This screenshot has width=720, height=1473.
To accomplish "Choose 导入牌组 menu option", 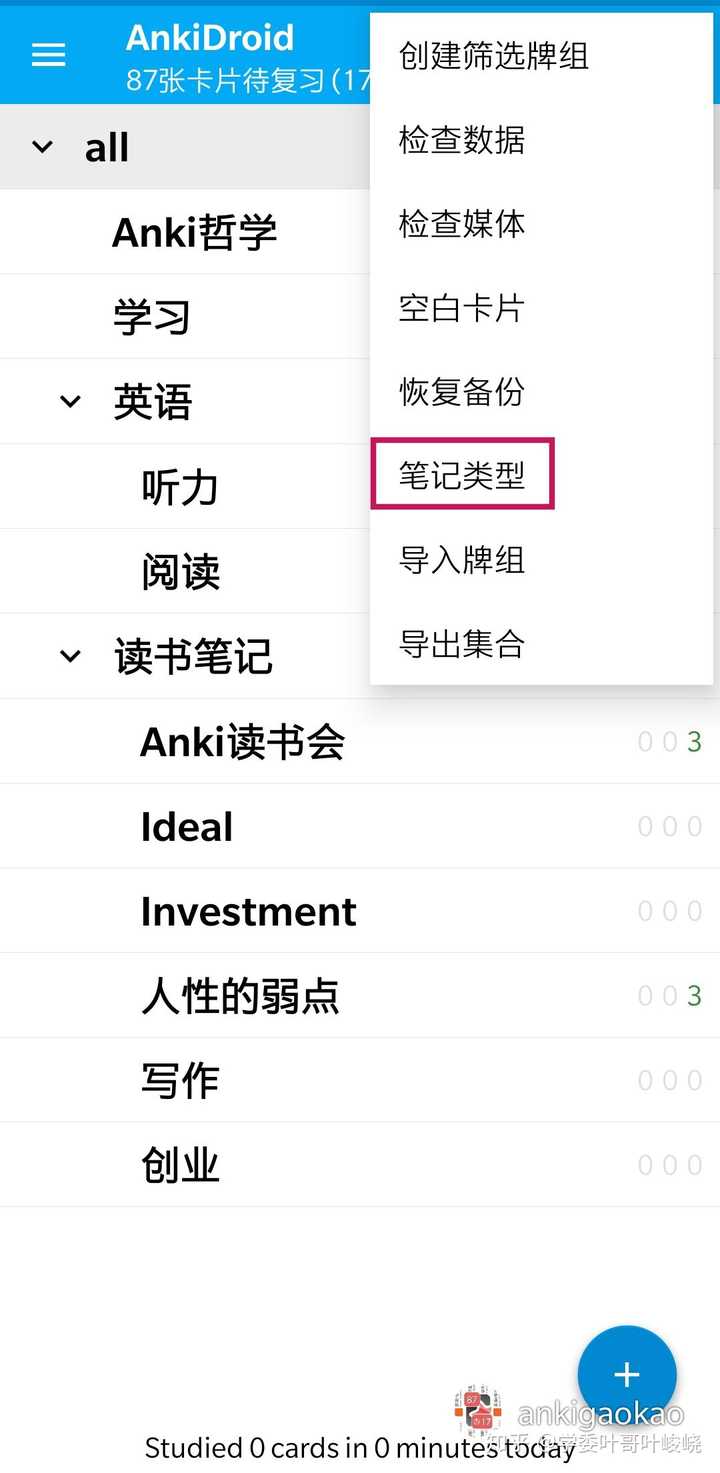I will [462, 560].
